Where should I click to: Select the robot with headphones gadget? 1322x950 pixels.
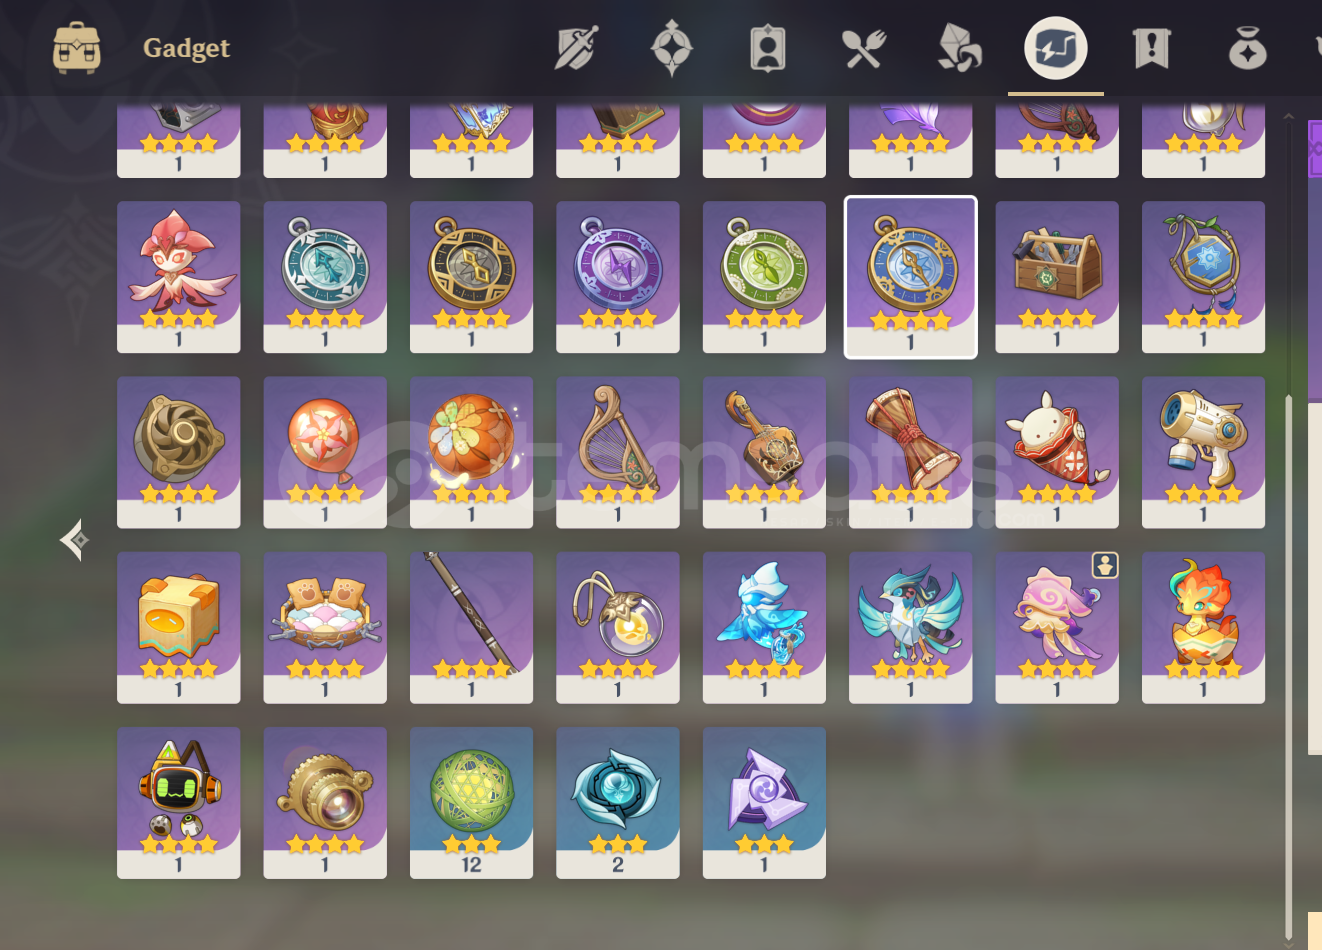179,803
